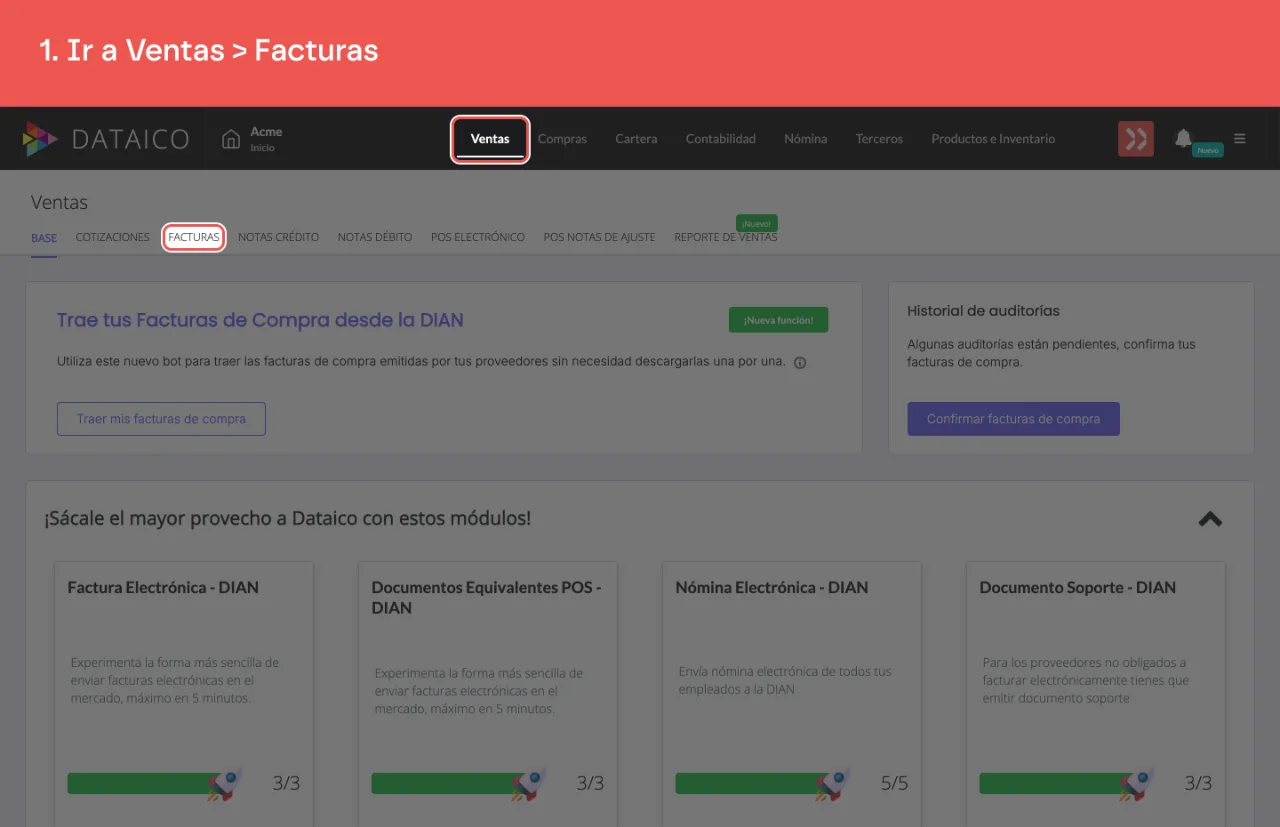Click Traer mis facturas de compra
Viewport: 1280px width, 827px height.
click(161, 419)
